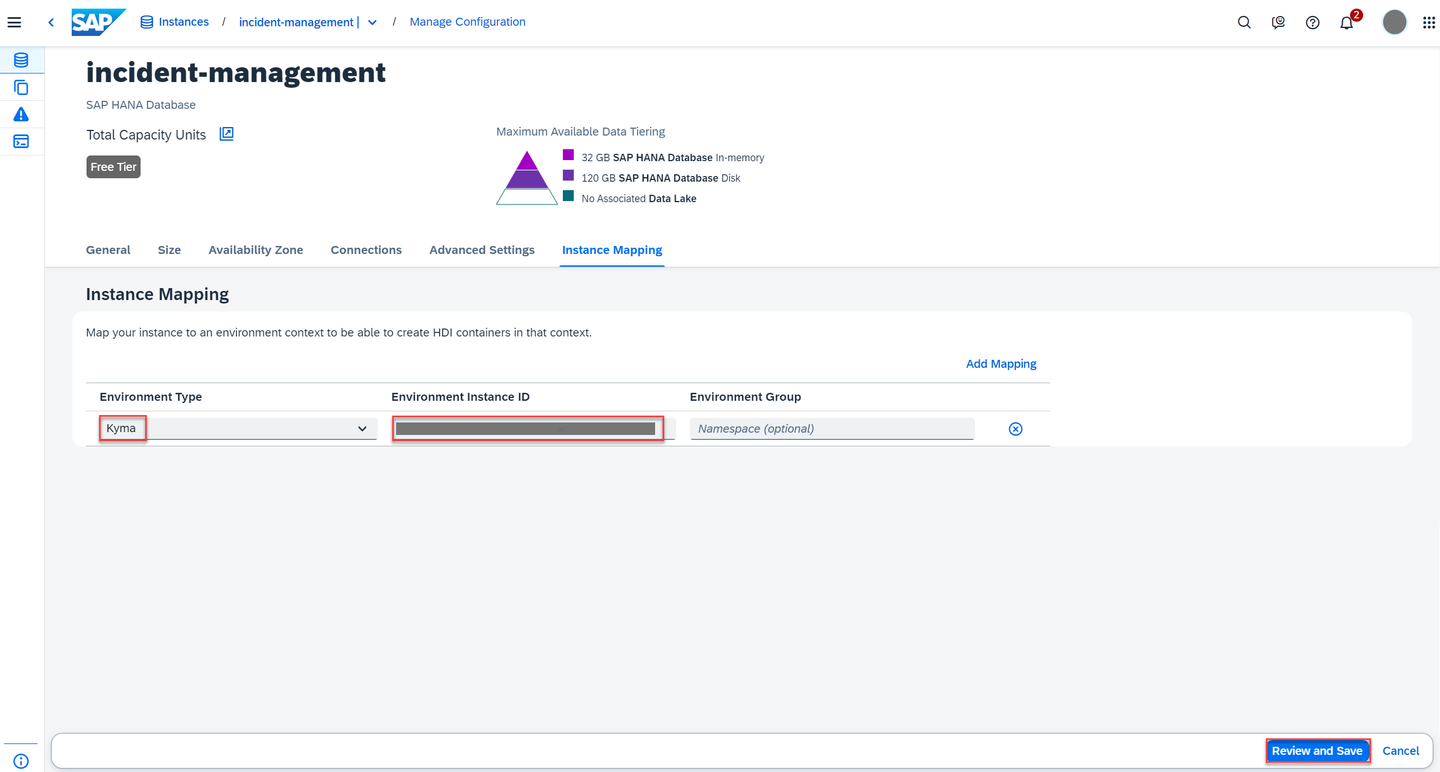1440x772 pixels.
Task: Open the search icon in header
Action: 1244,22
